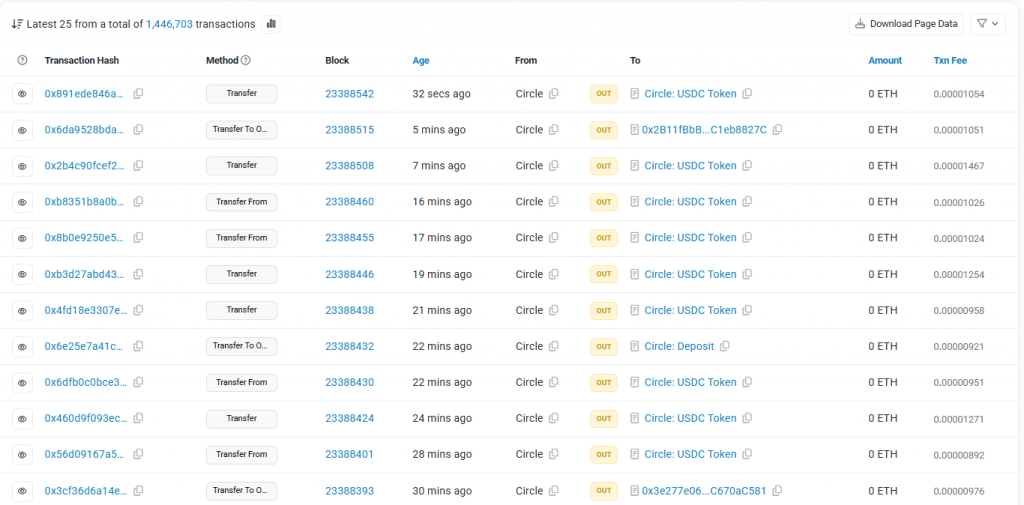The width and height of the screenshot is (1024, 505).
Task: Copy transaction hash 0x6da9528bda
Action: 138,130
